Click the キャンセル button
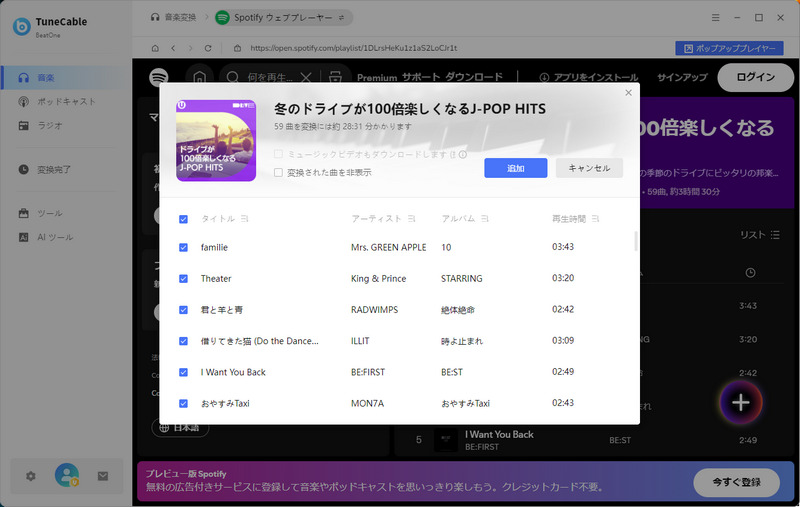Screen dimensions: 800x507 point(589,168)
